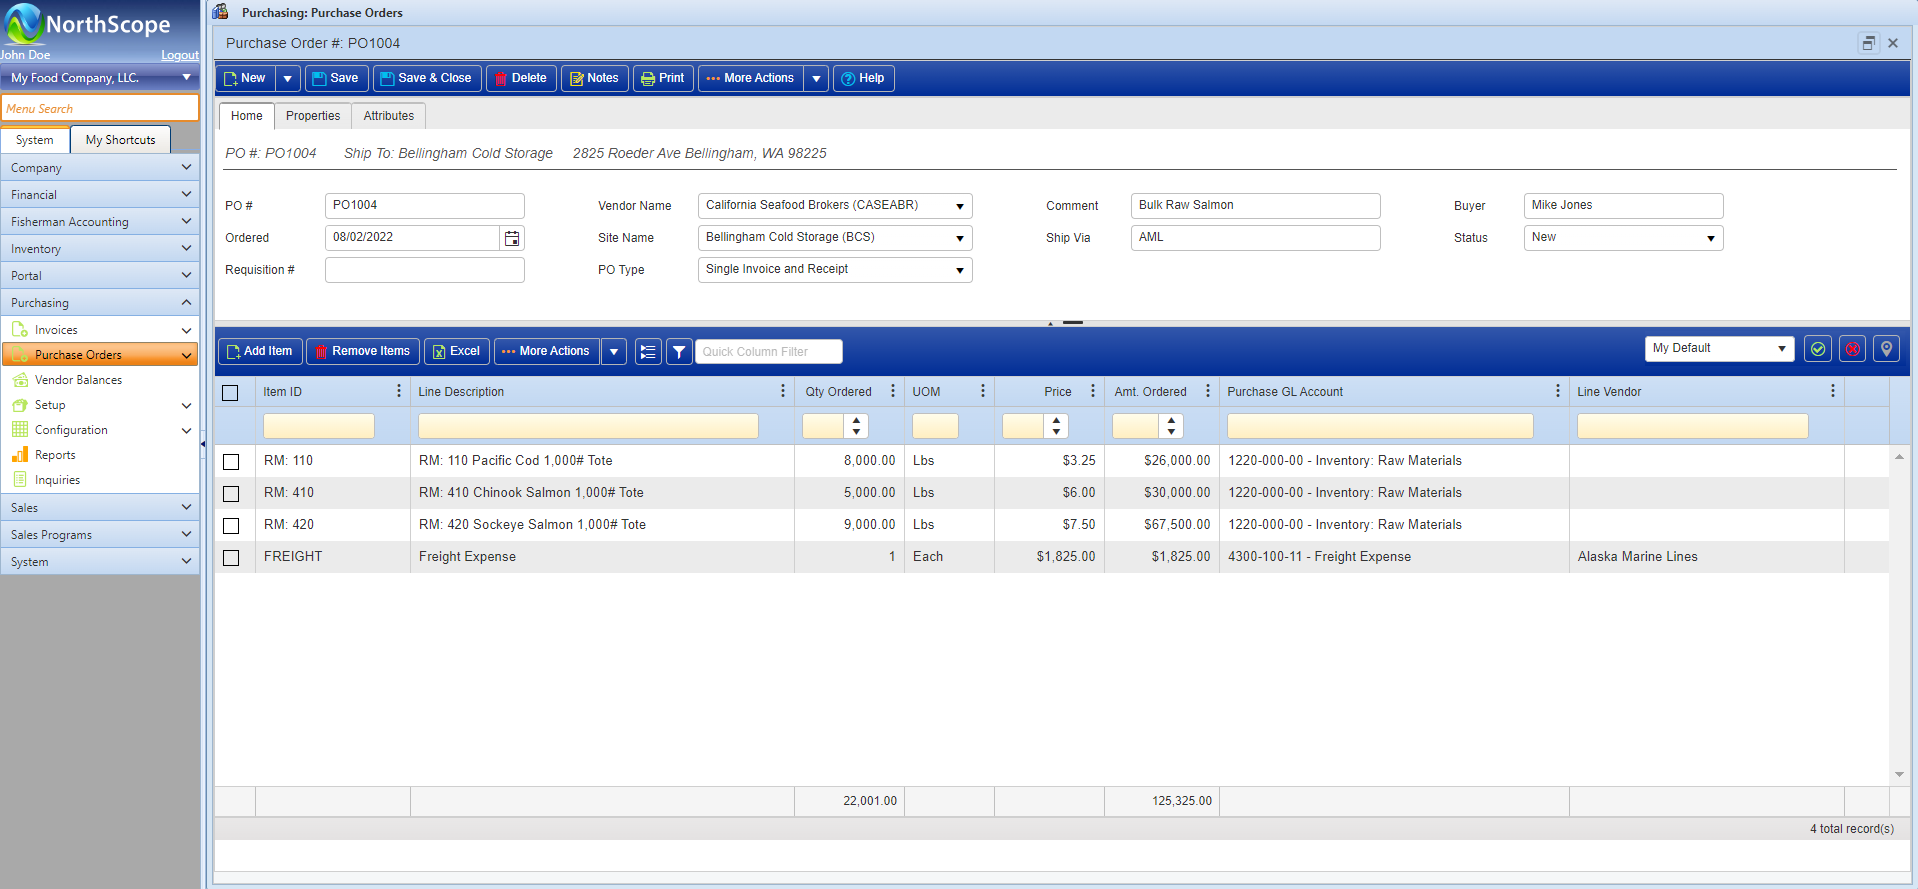Open the Item ID column options menu
The image size is (1918, 889).
click(399, 391)
